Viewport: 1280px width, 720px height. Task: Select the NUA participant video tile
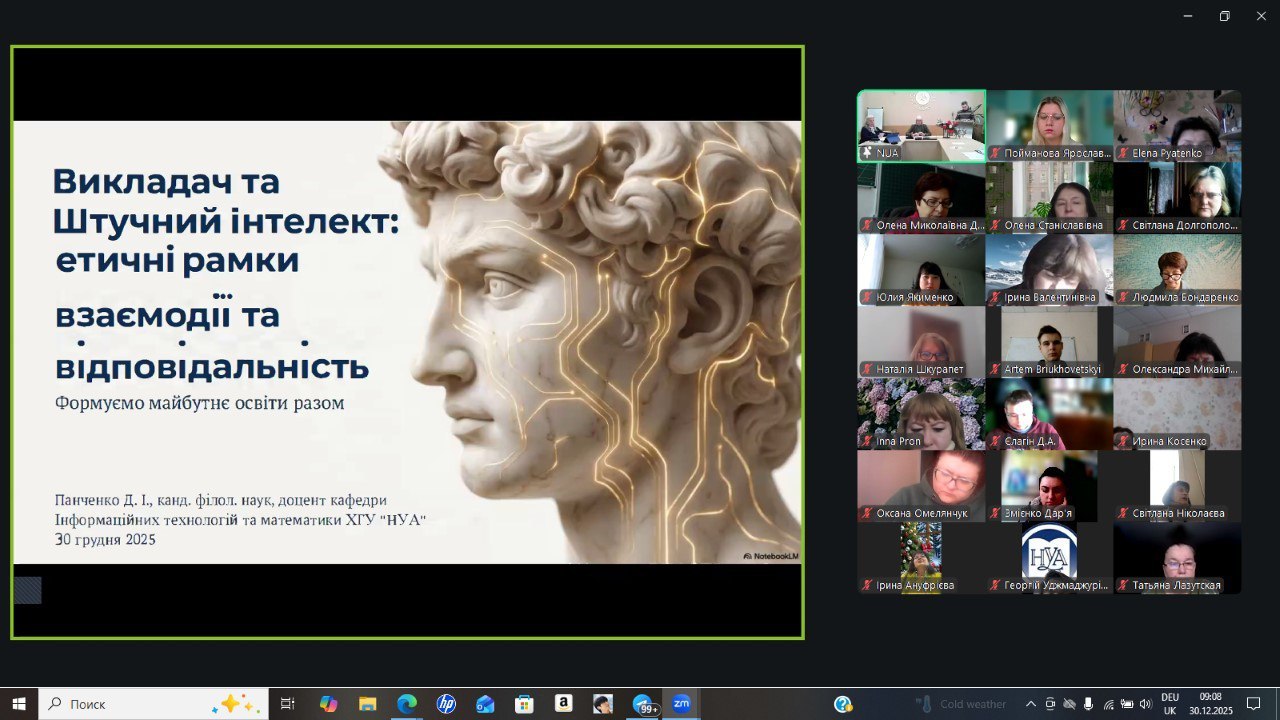coord(921,125)
